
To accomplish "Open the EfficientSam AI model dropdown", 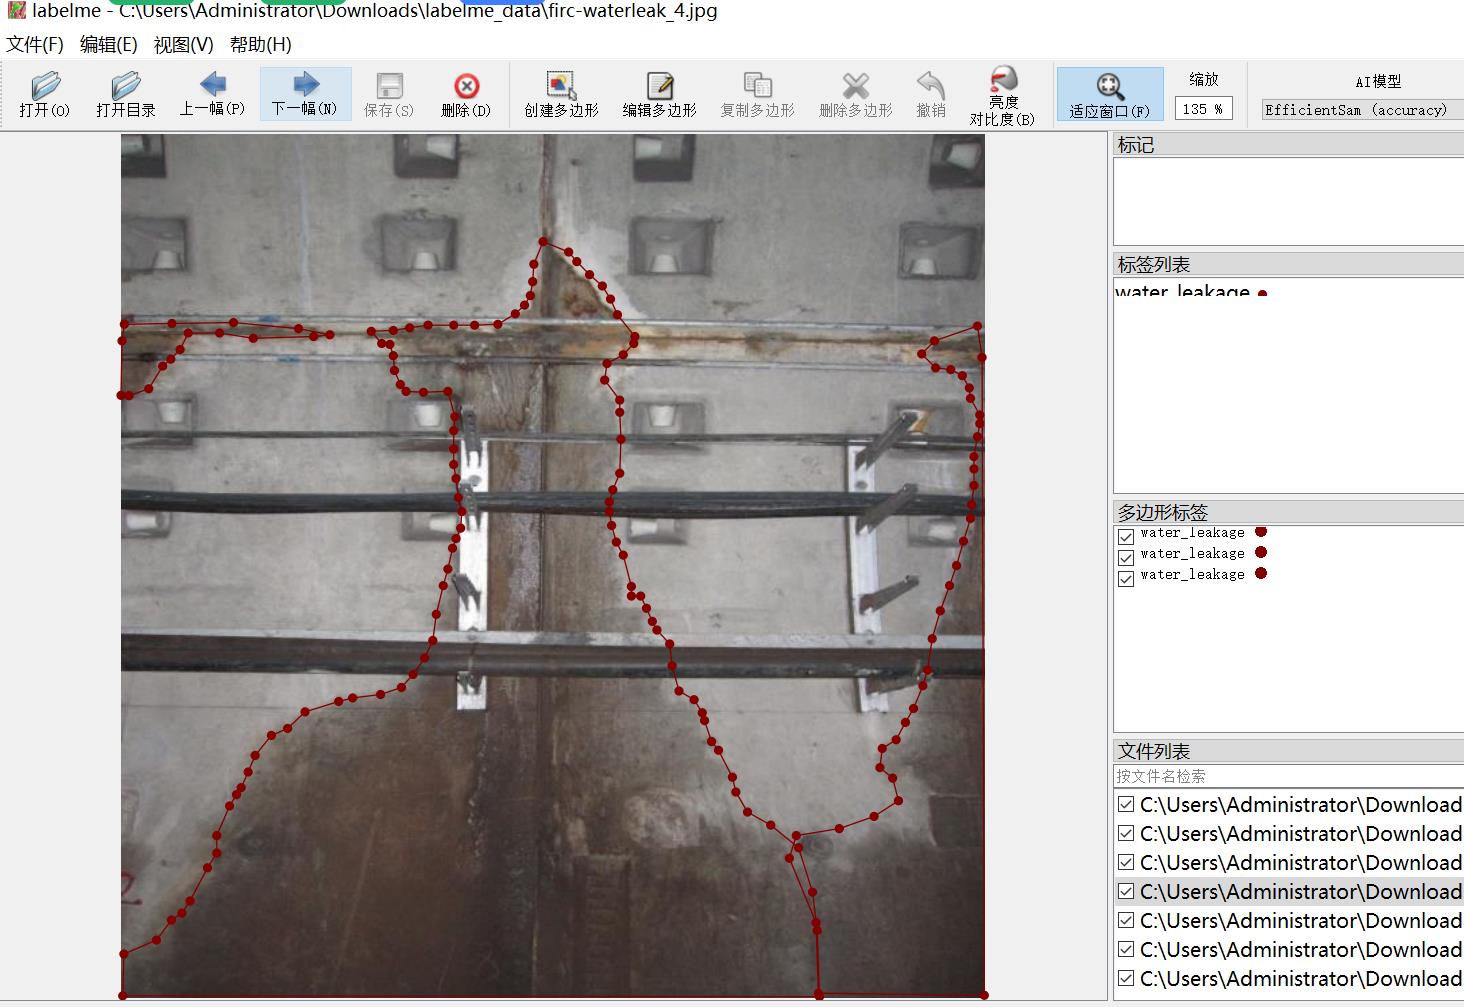I will tap(1362, 110).
